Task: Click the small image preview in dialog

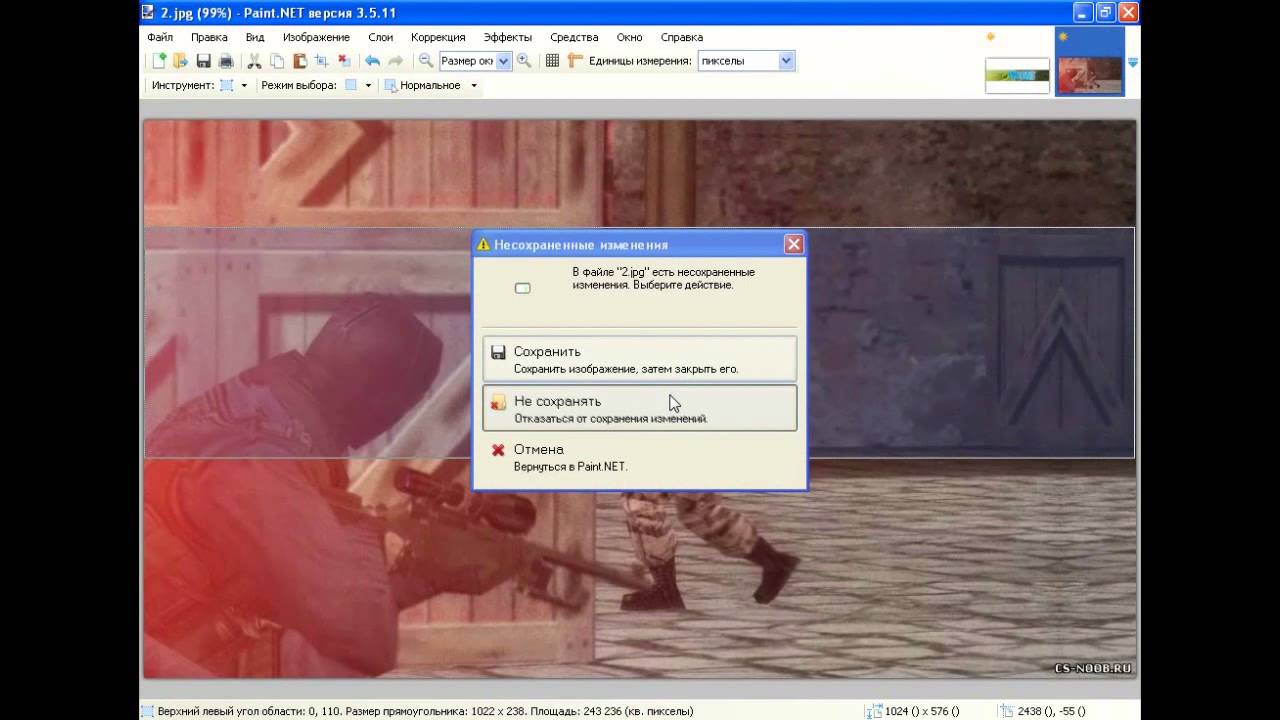Action: tap(522, 288)
